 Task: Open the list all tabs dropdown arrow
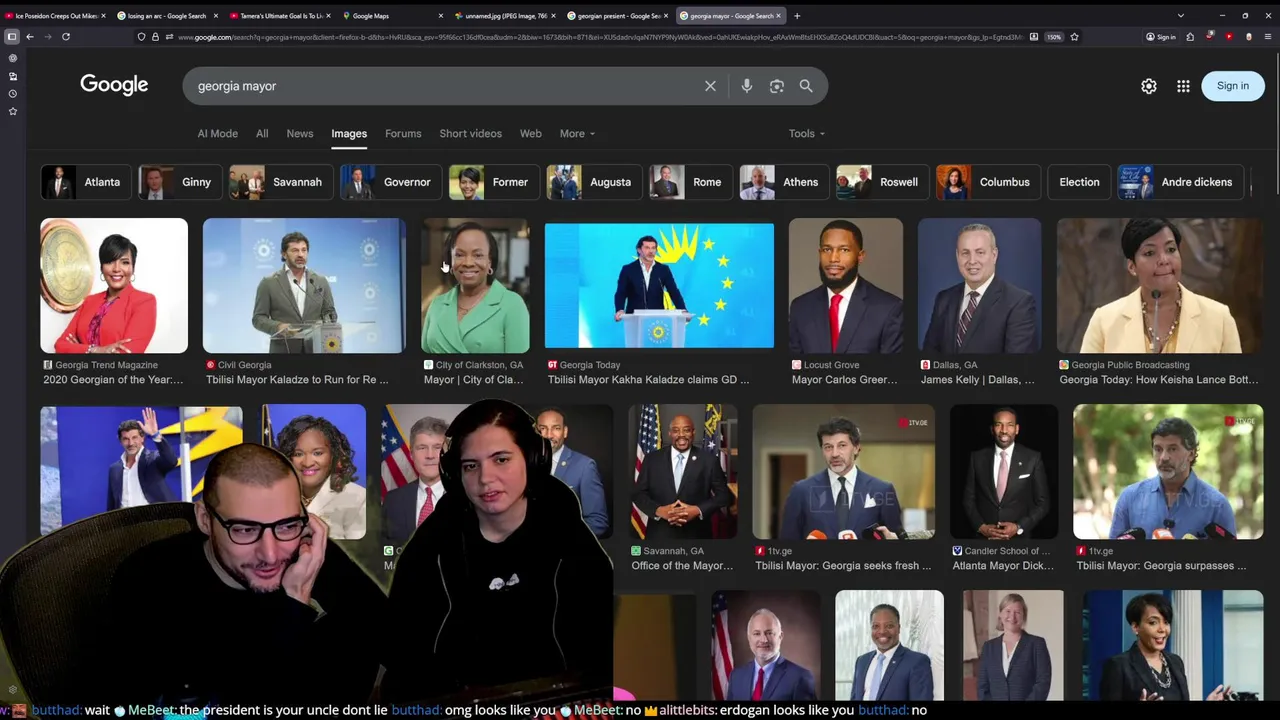pyautogui.click(x=1180, y=16)
